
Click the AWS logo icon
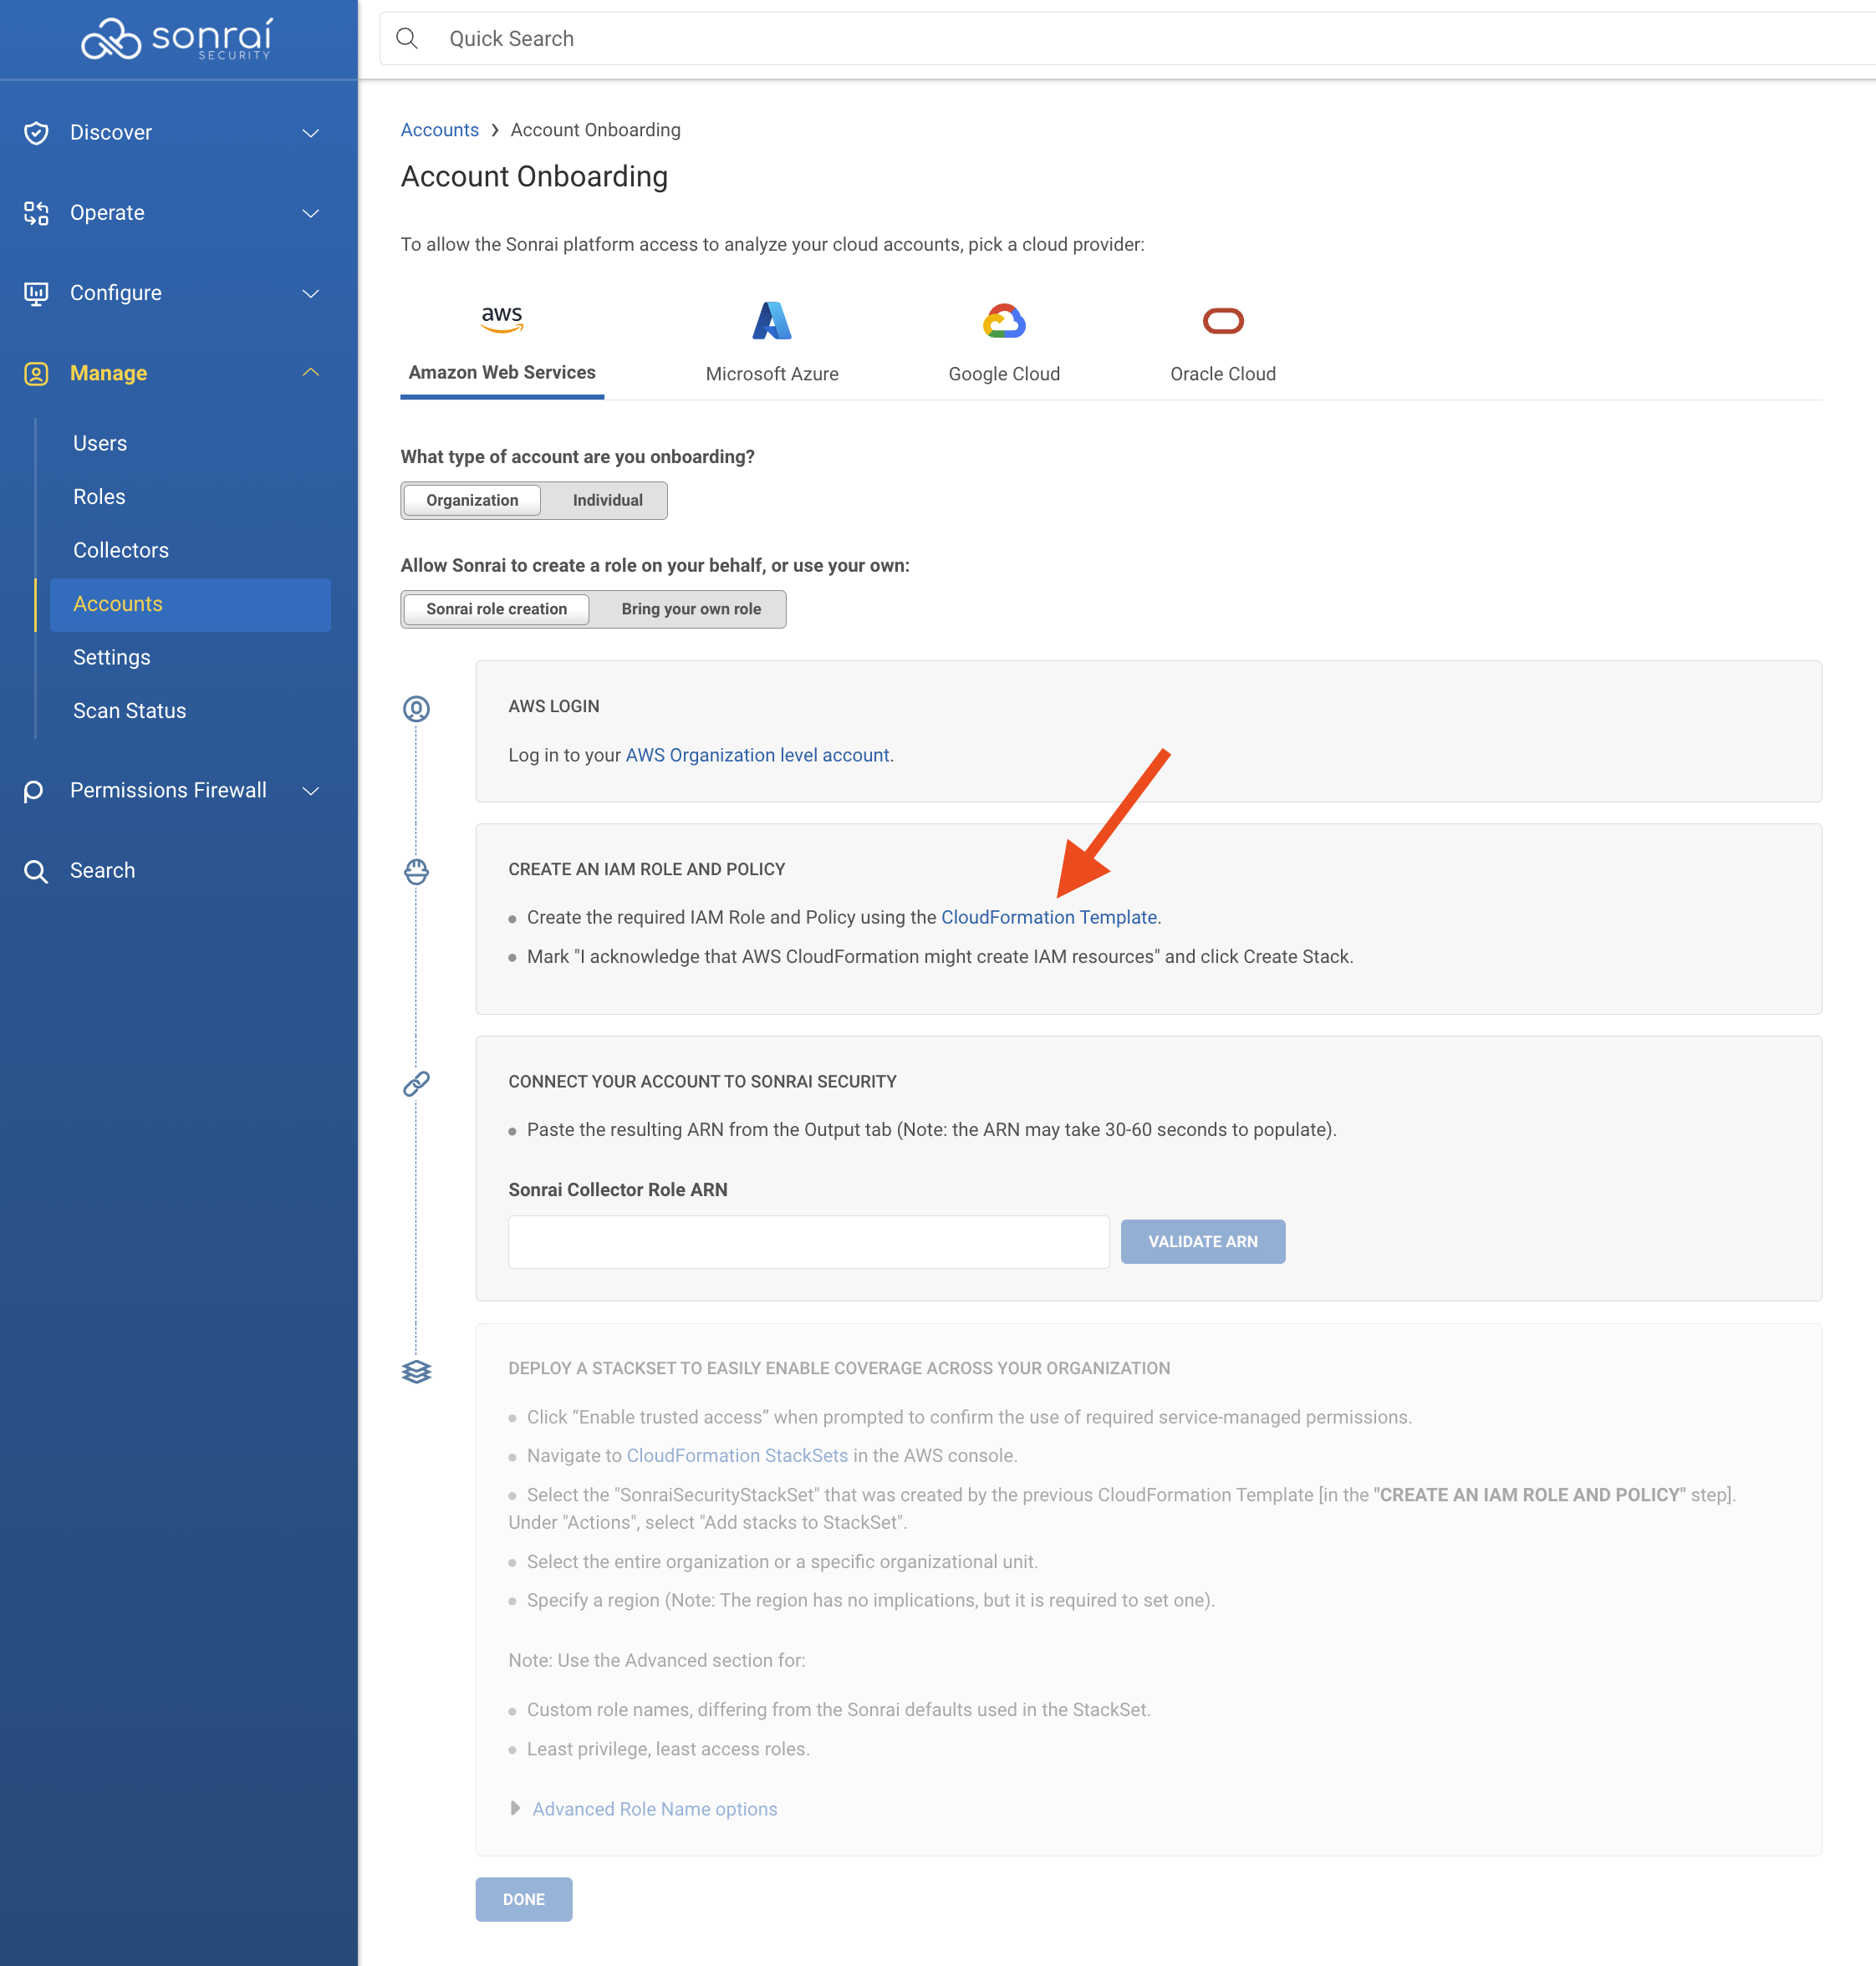click(x=502, y=319)
